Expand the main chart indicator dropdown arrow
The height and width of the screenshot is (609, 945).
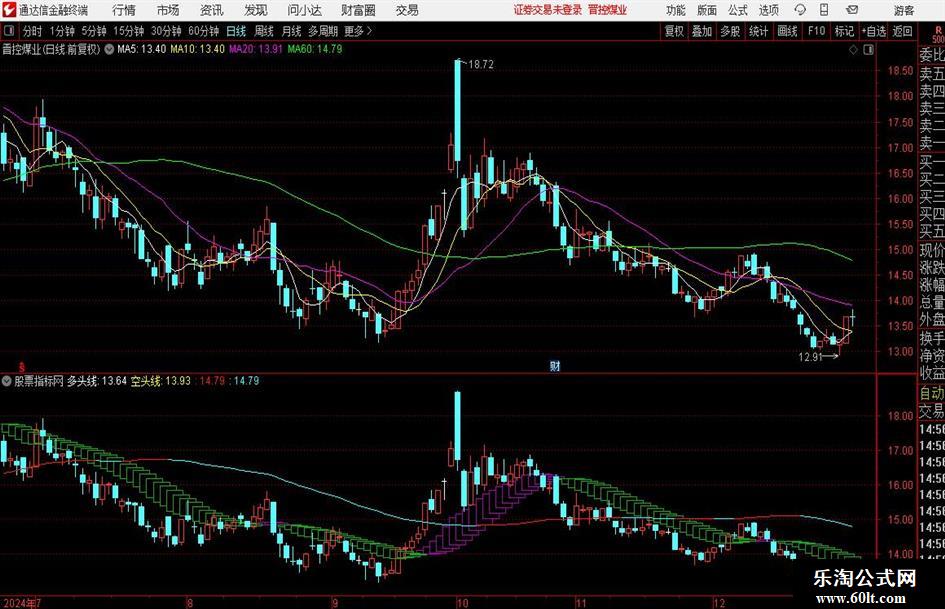[109, 49]
